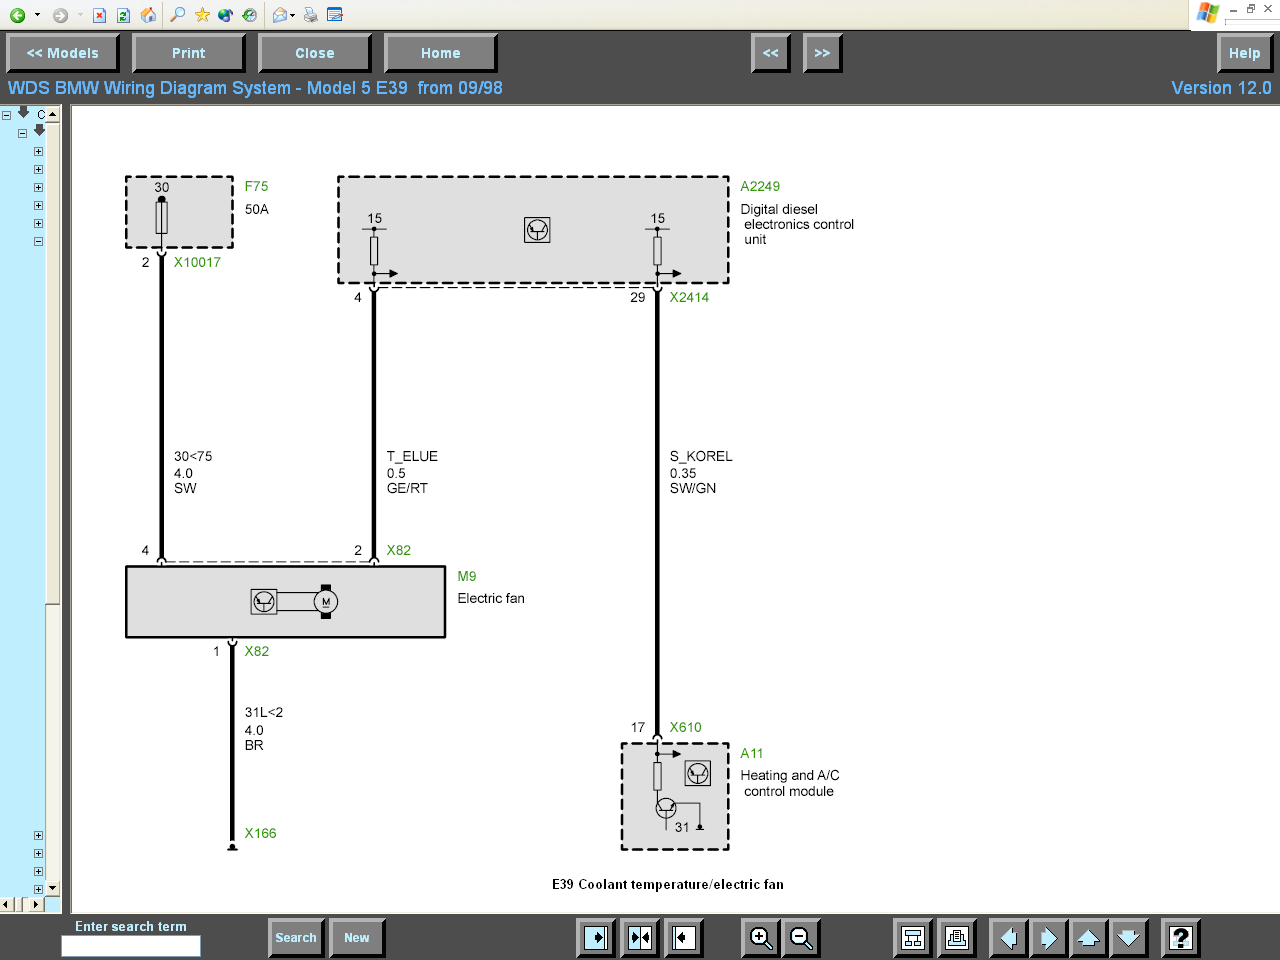The width and height of the screenshot is (1280, 960).
Task: Click the question mark help icon
Action: (1181, 938)
